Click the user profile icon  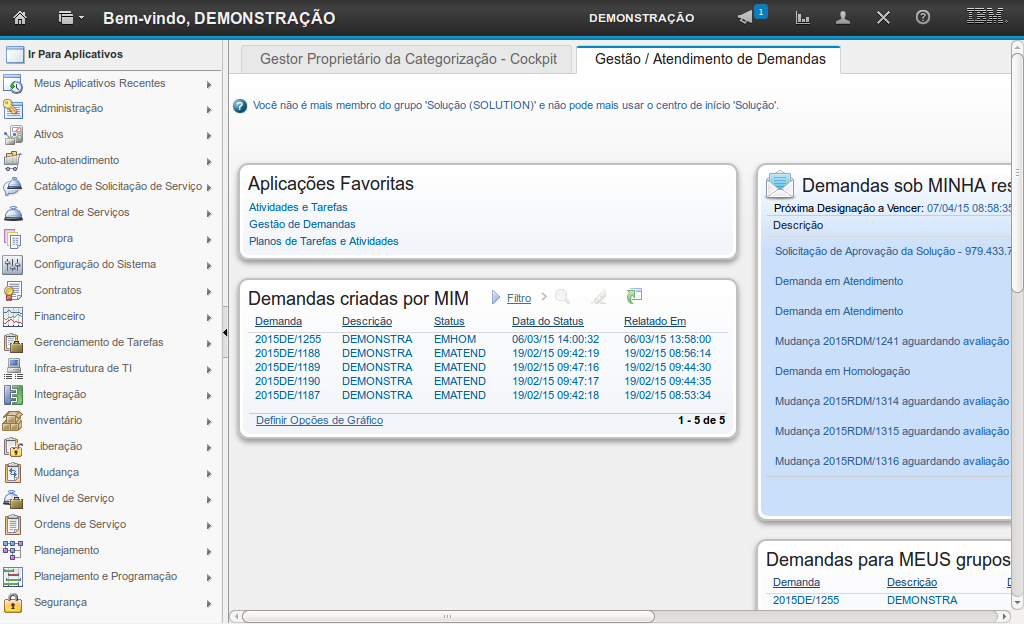(843, 17)
